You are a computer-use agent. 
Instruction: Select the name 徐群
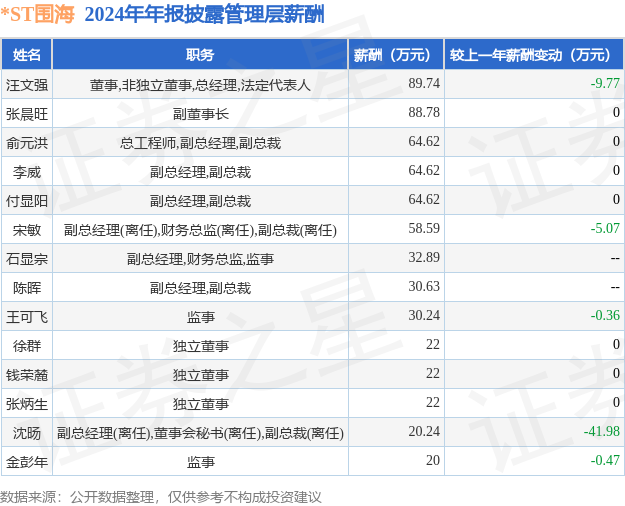point(27,346)
